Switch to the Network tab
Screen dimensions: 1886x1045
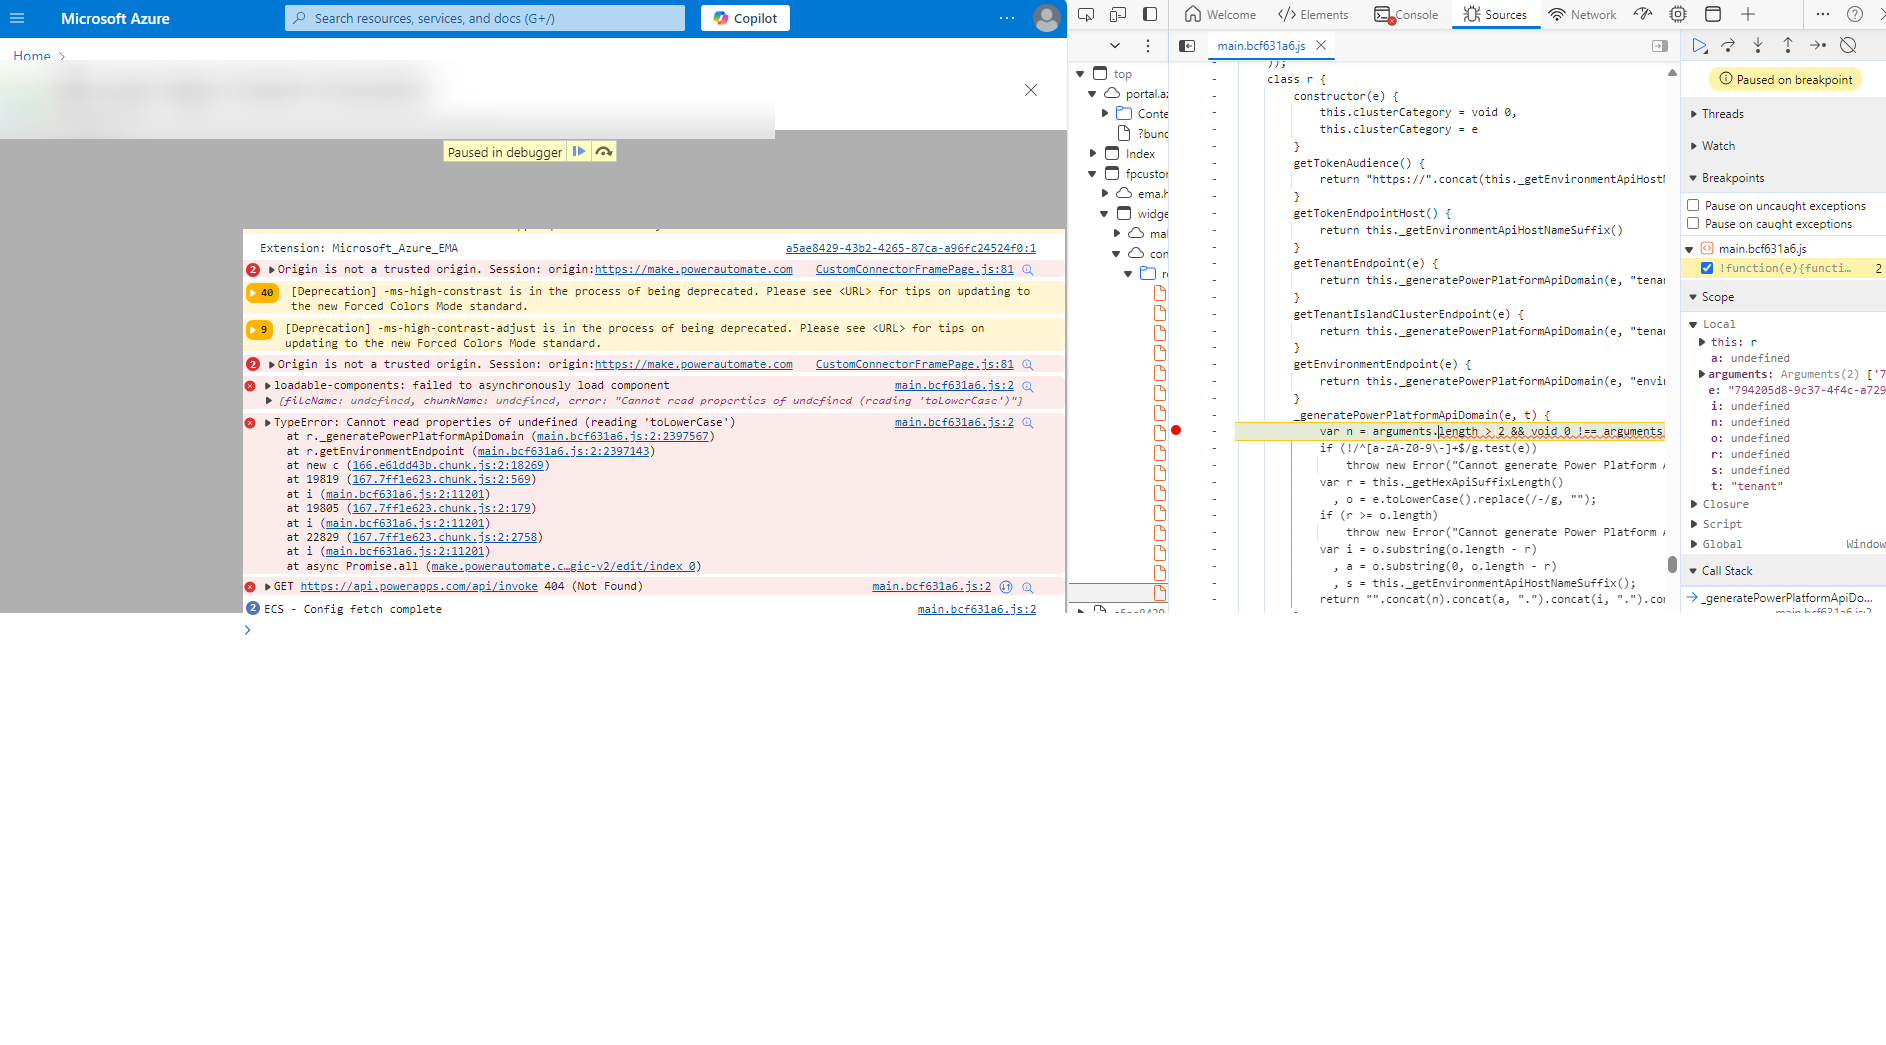[1582, 14]
